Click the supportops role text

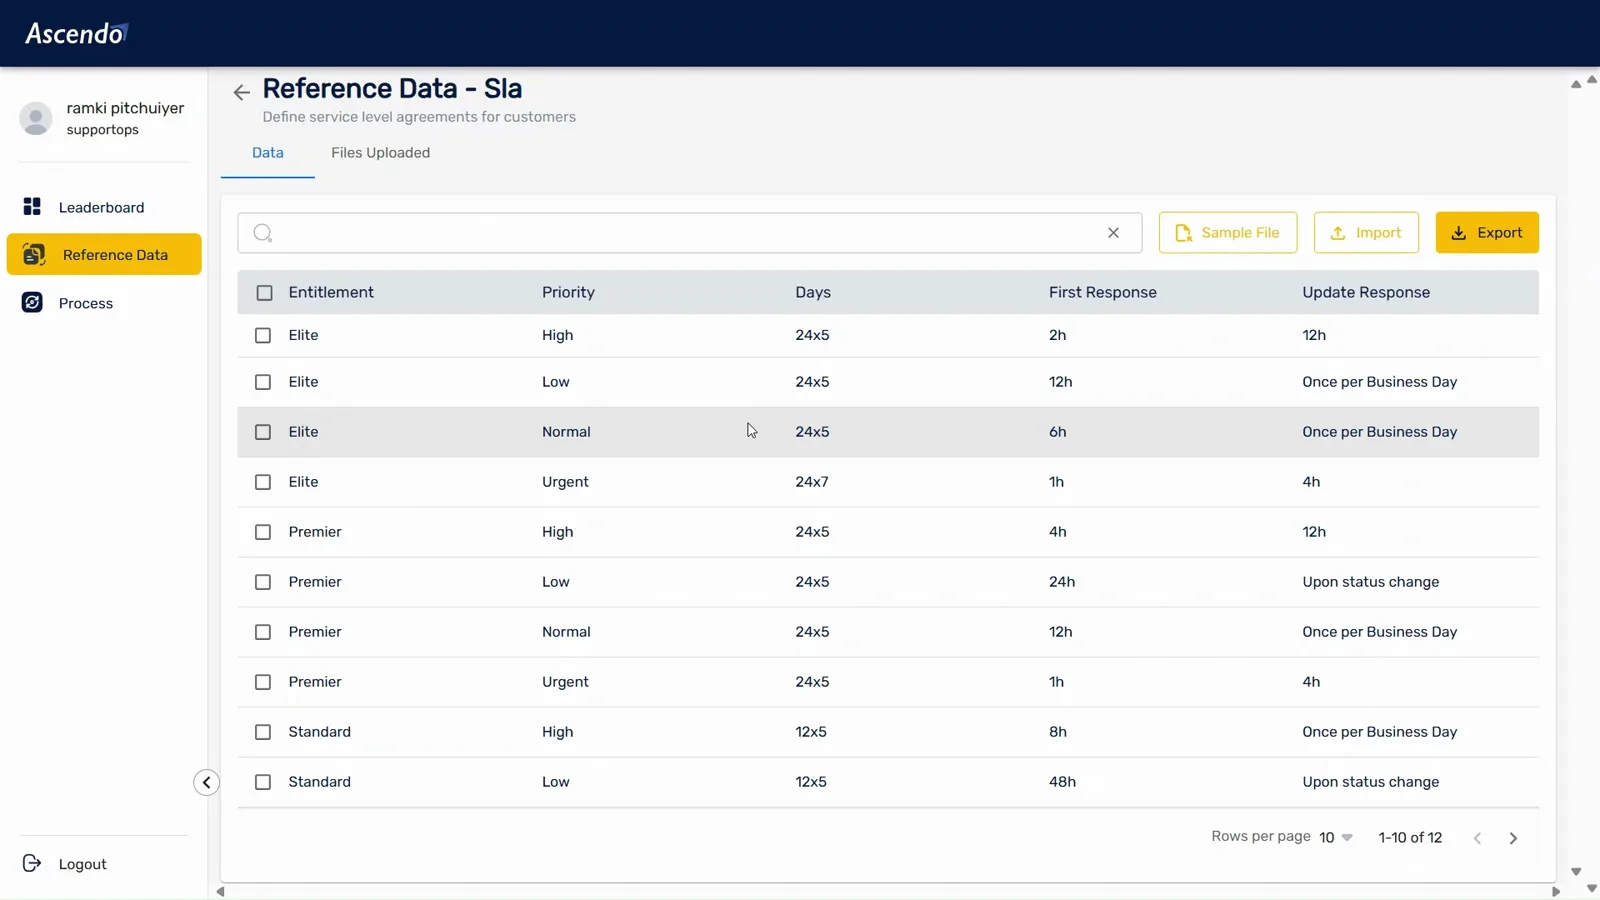pos(102,130)
